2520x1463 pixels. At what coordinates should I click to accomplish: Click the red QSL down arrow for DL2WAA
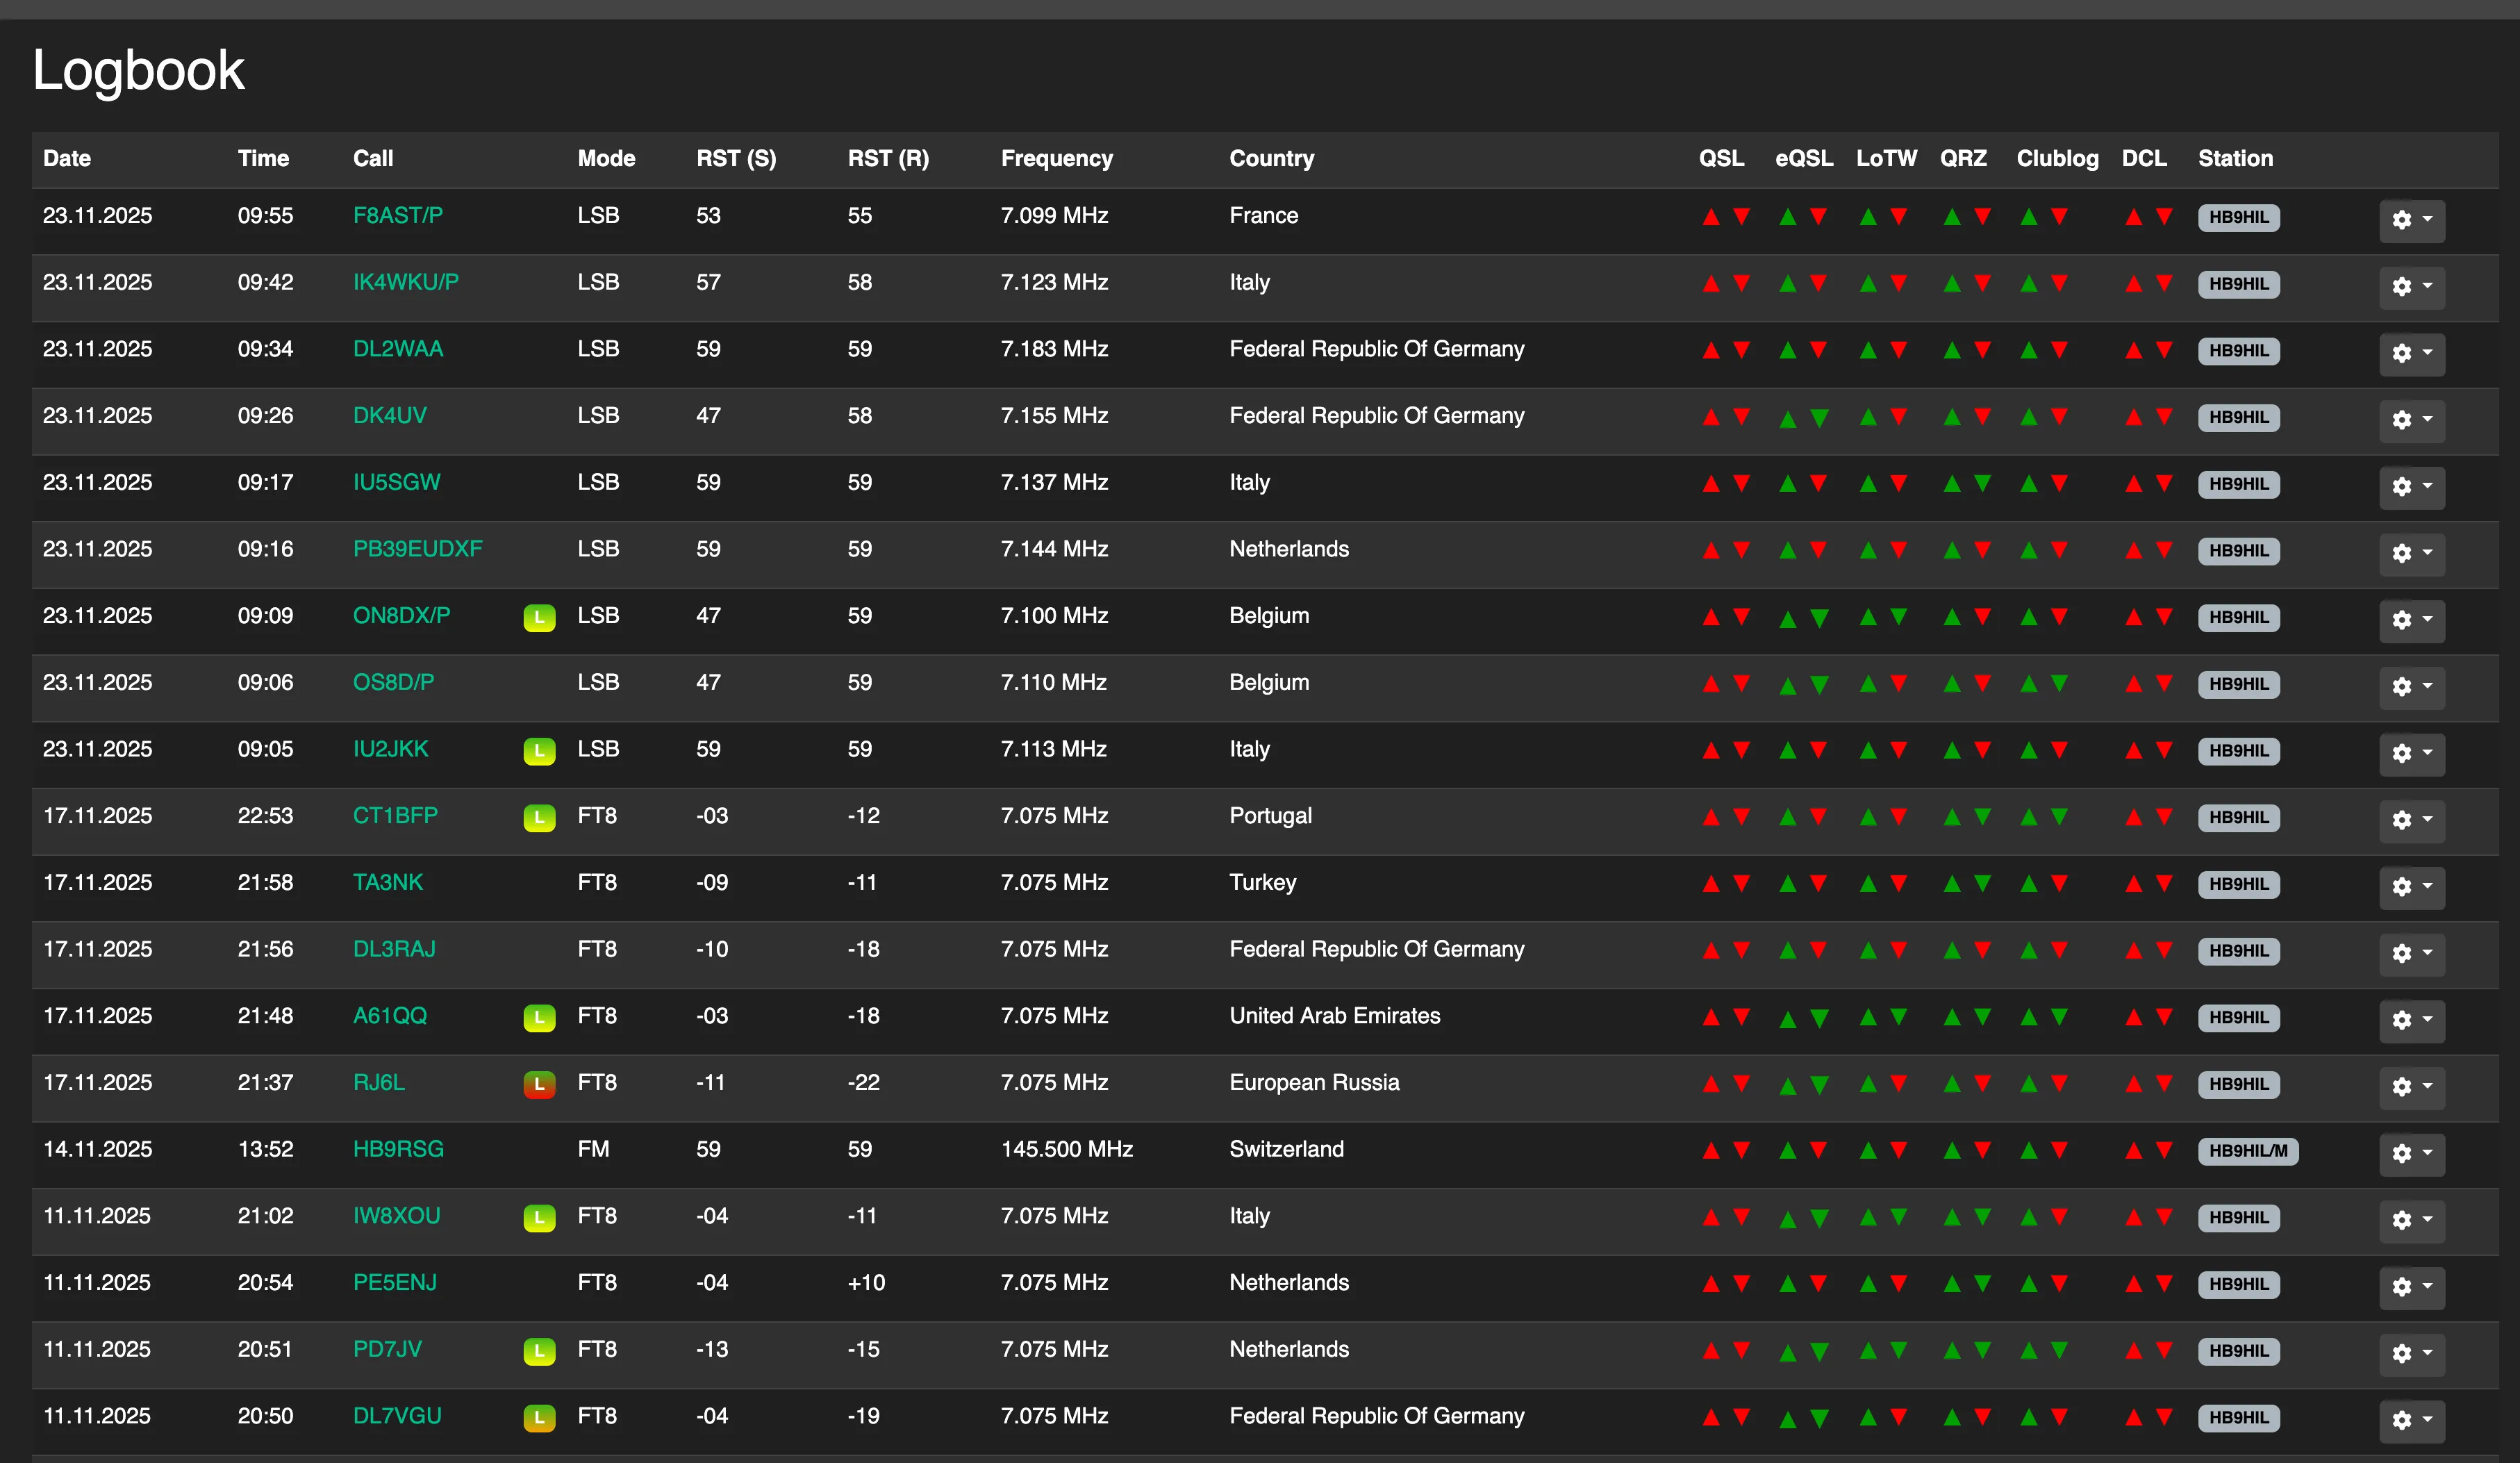[1743, 349]
